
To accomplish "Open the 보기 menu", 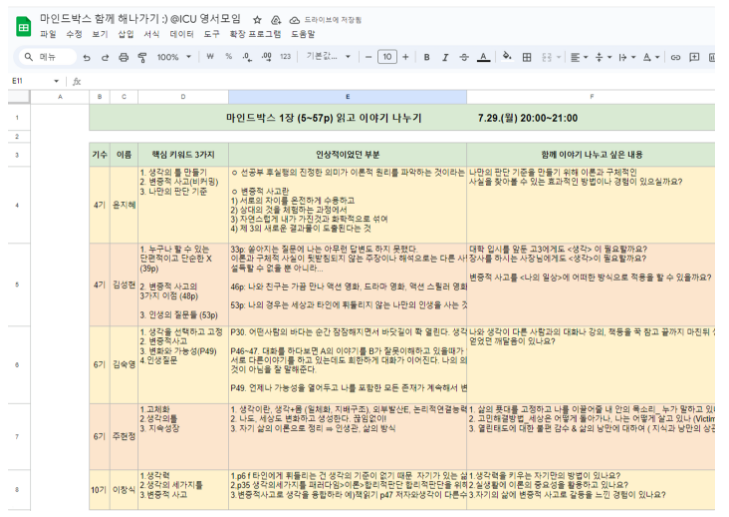I will [x=99, y=34].
